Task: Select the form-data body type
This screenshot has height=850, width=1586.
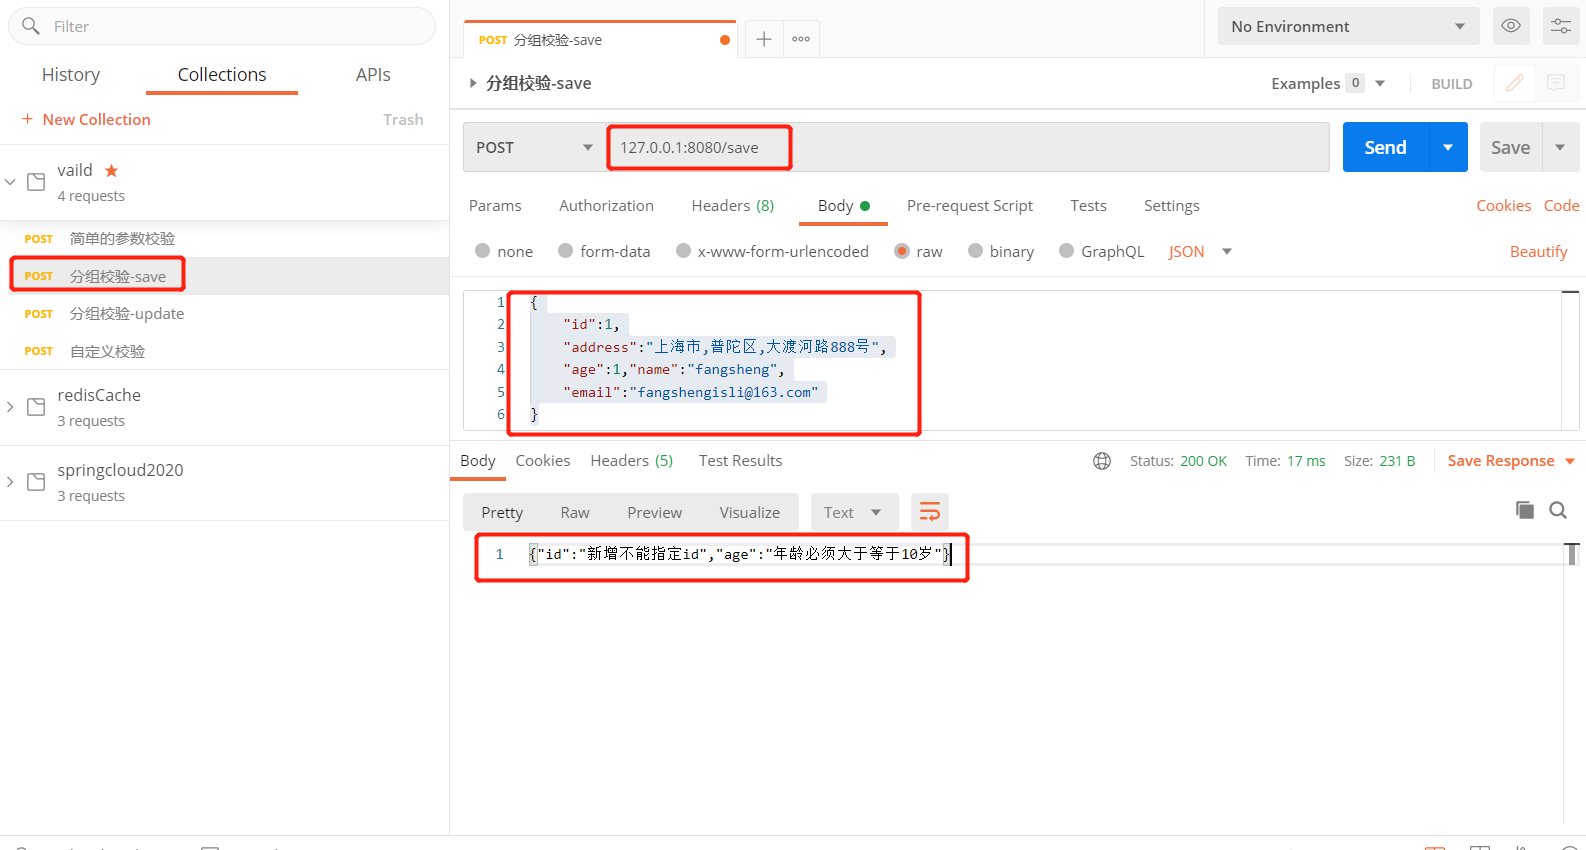Action: pyautogui.click(x=566, y=251)
